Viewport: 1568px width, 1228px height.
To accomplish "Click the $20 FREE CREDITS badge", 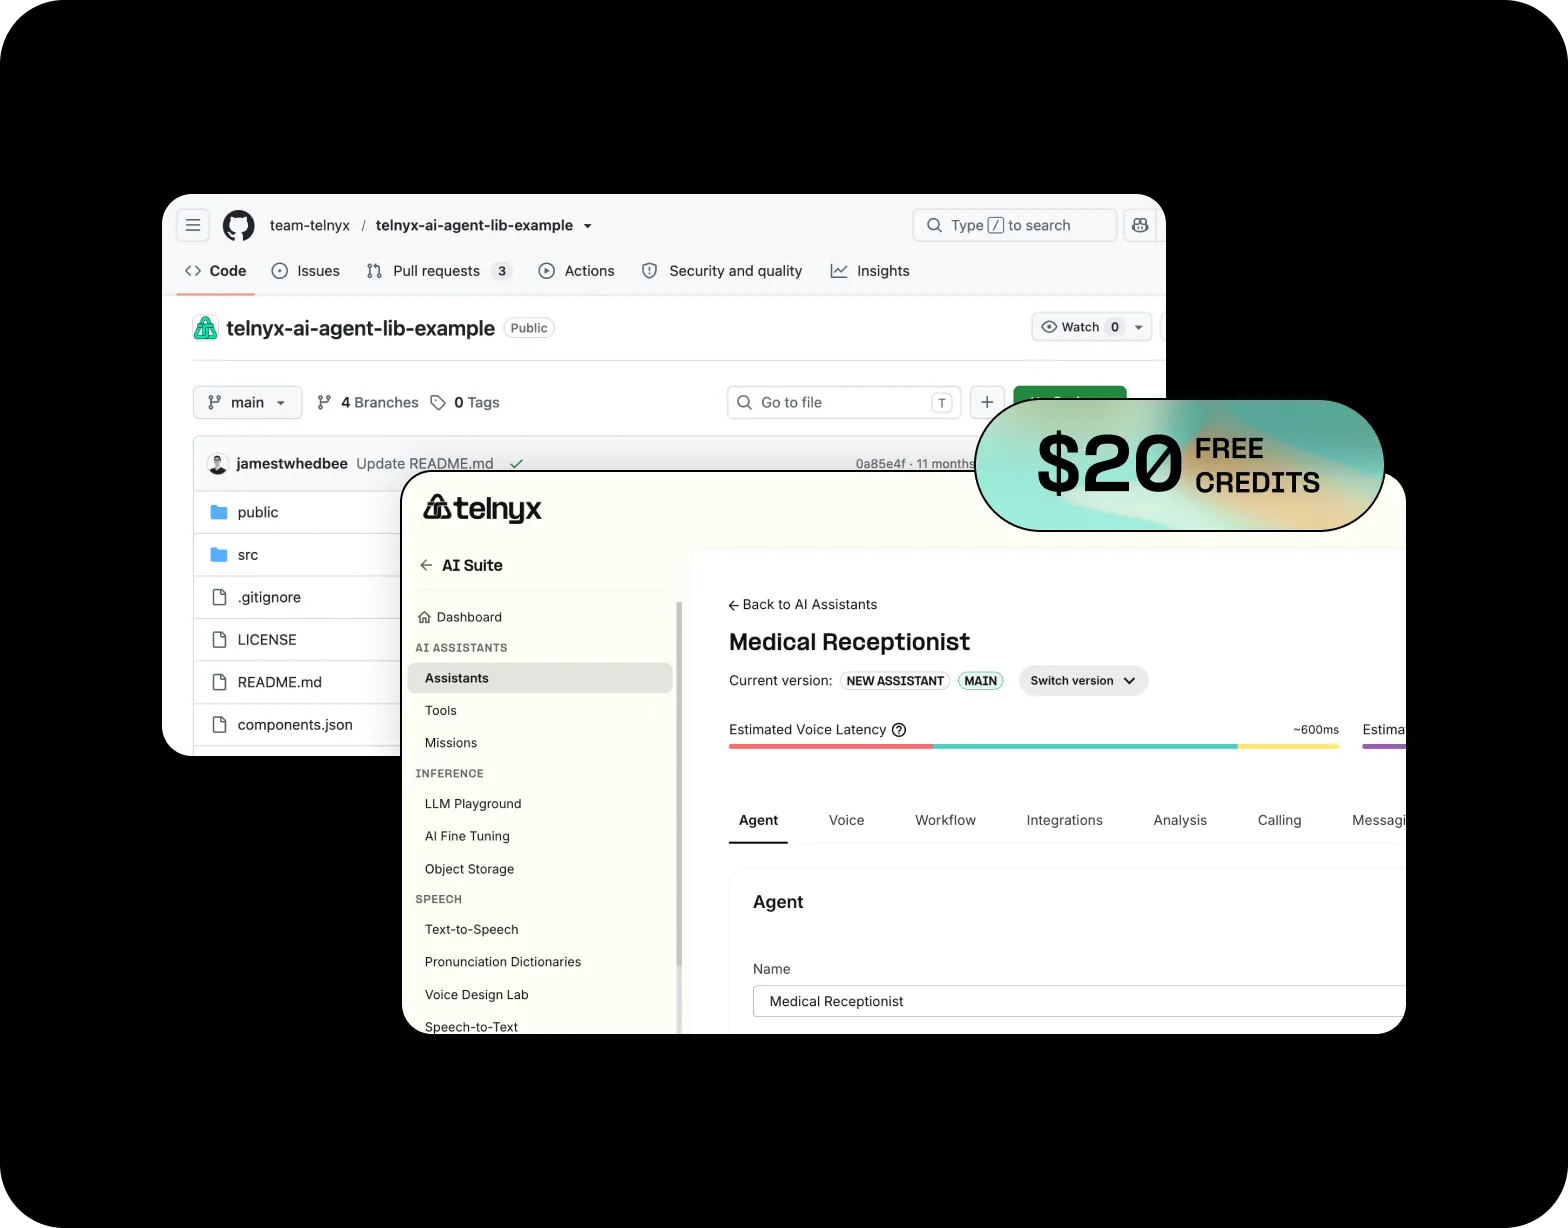I will [x=1180, y=465].
